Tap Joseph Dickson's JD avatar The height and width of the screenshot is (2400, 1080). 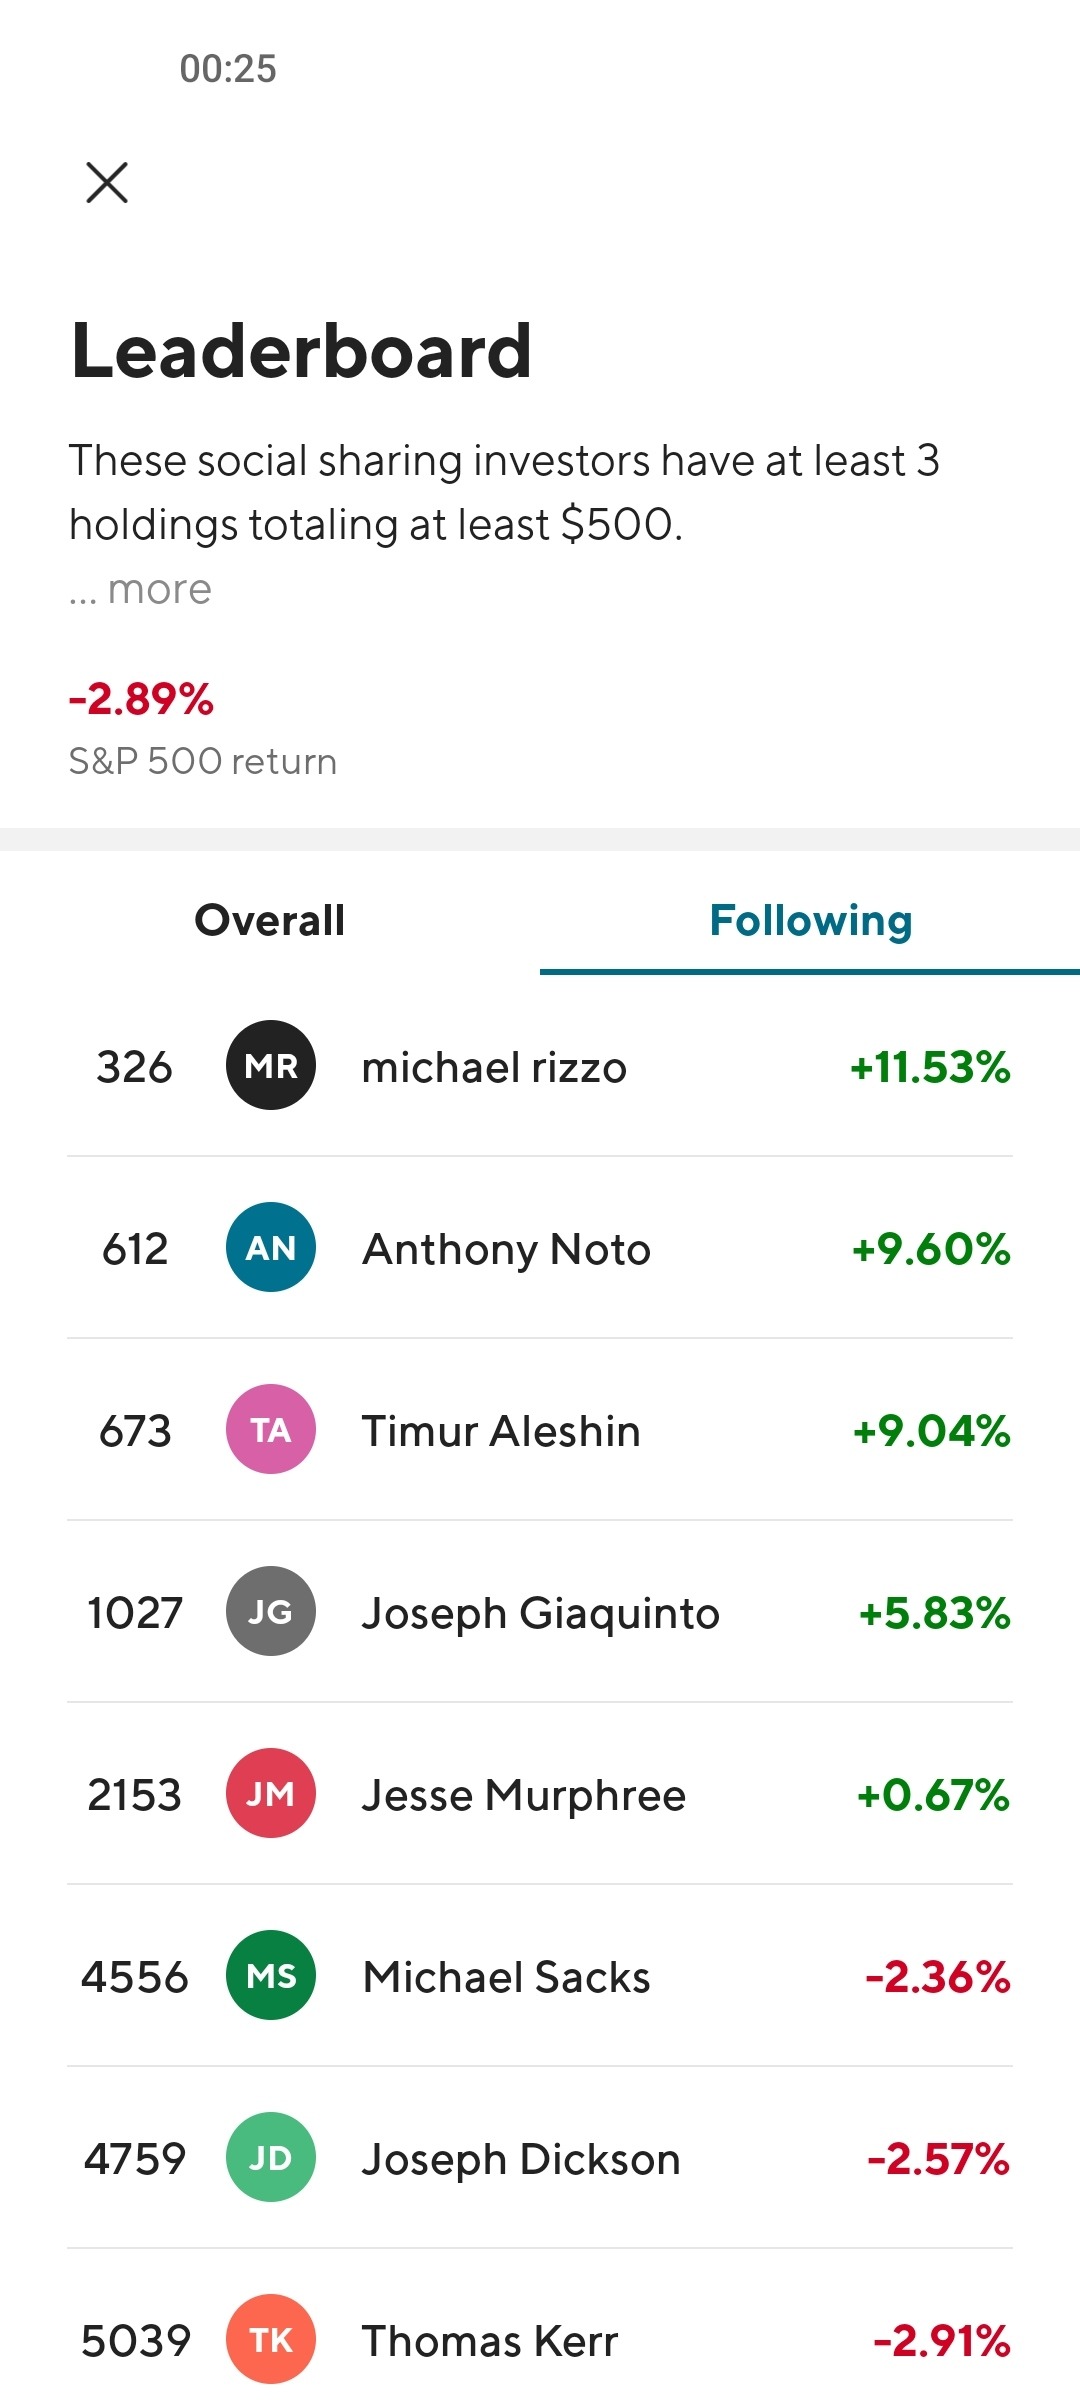coord(271,2158)
